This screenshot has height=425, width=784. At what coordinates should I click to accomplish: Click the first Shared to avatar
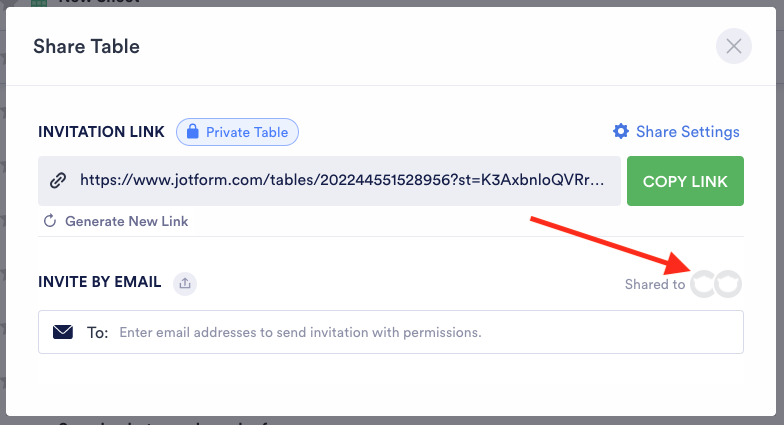coord(704,284)
